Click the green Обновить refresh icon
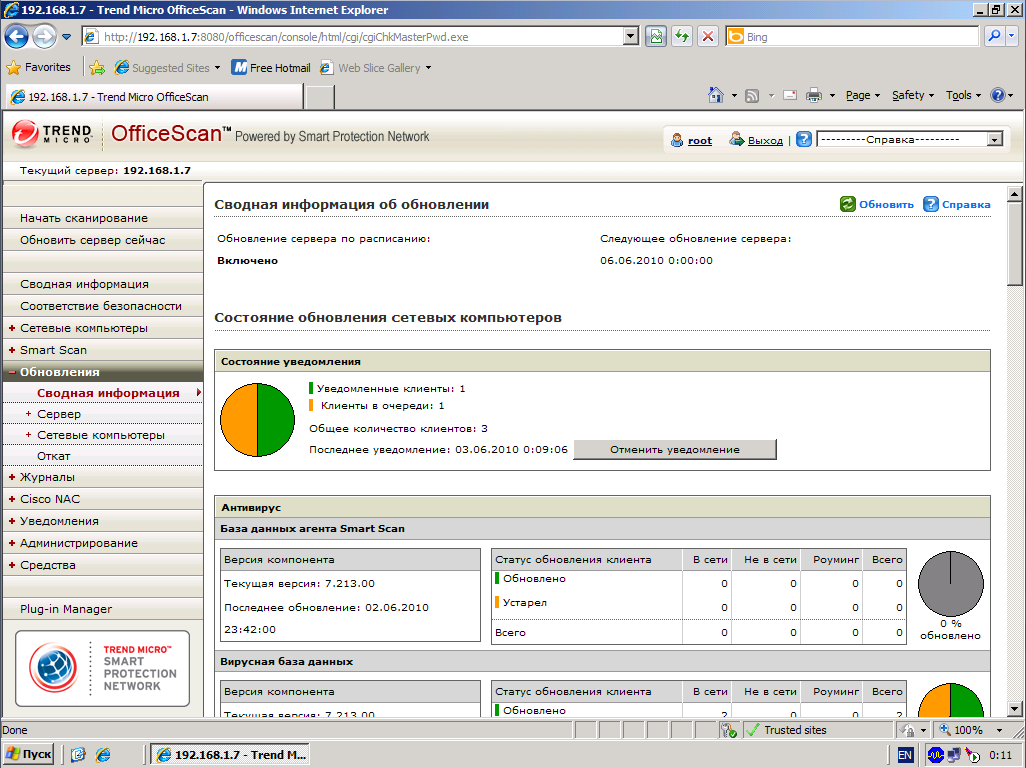1026x768 pixels. (x=847, y=204)
